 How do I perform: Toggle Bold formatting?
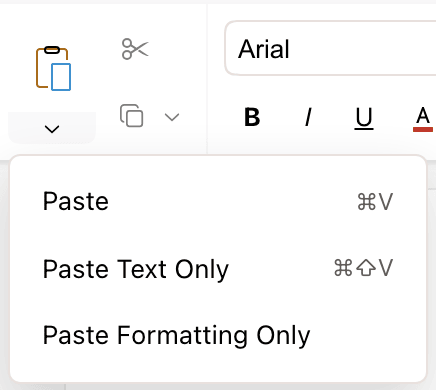(x=252, y=117)
